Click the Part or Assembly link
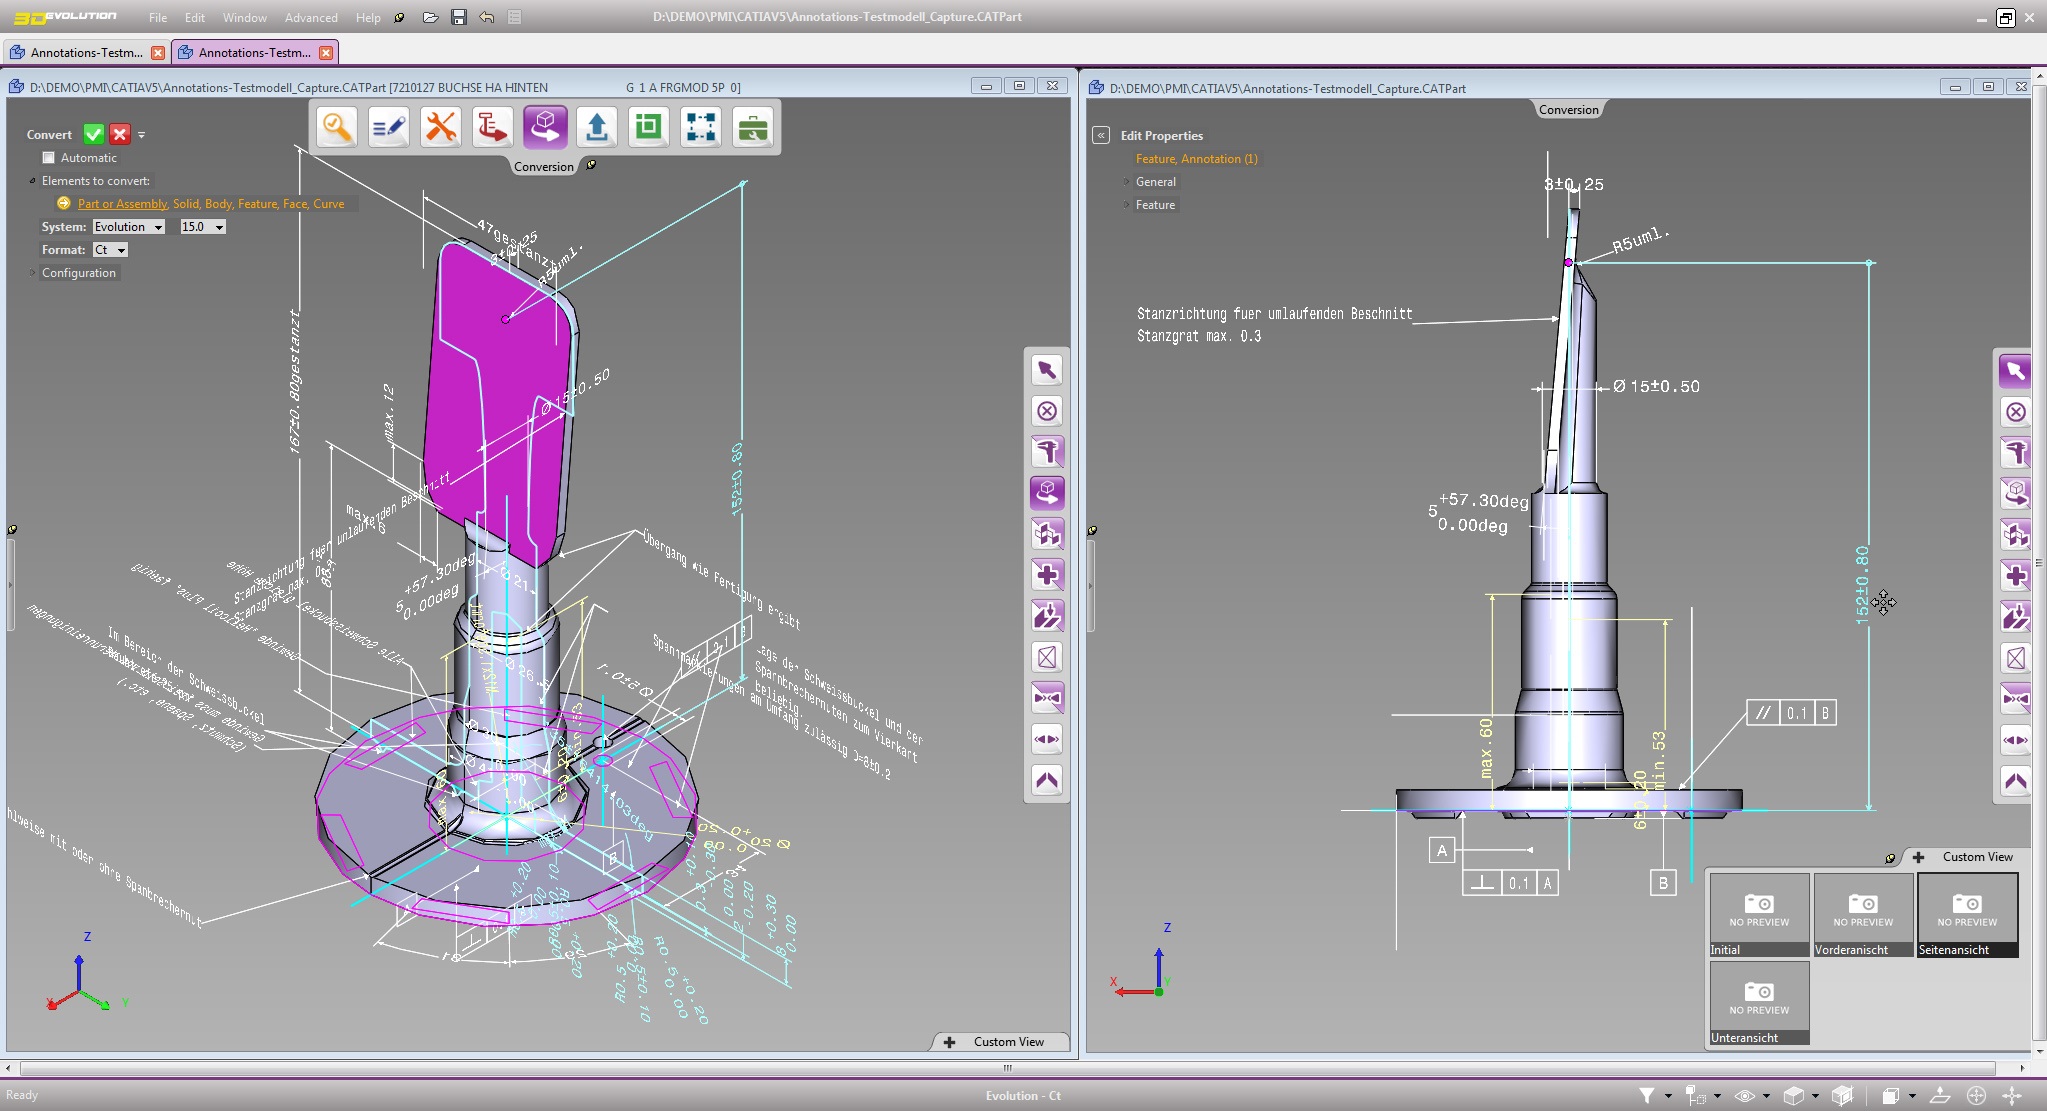The width and height of the screenshot is (2047, 1111). pos(122,204)
